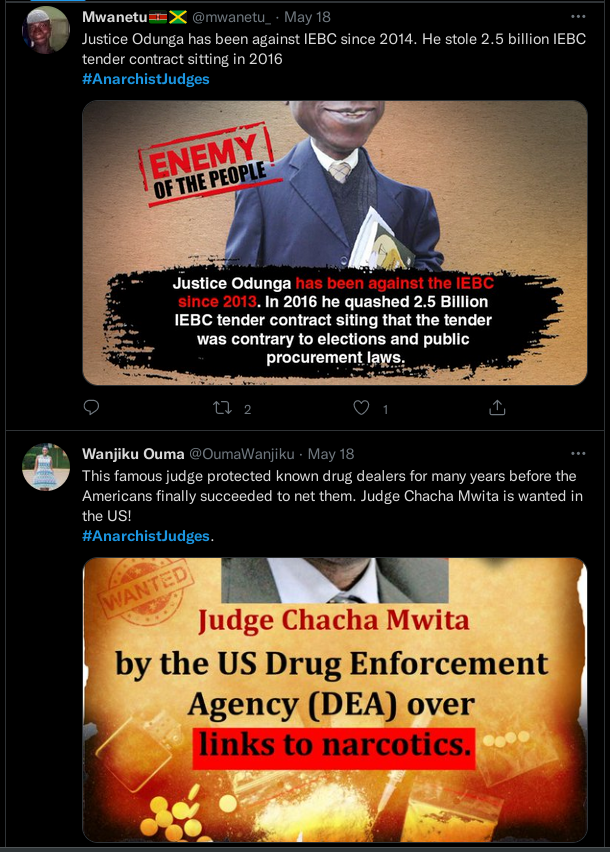The image size is (610, 852).
Task: Open the three-dot menu on Wanjiku Ouma's tweet
Action: (578, 454)
